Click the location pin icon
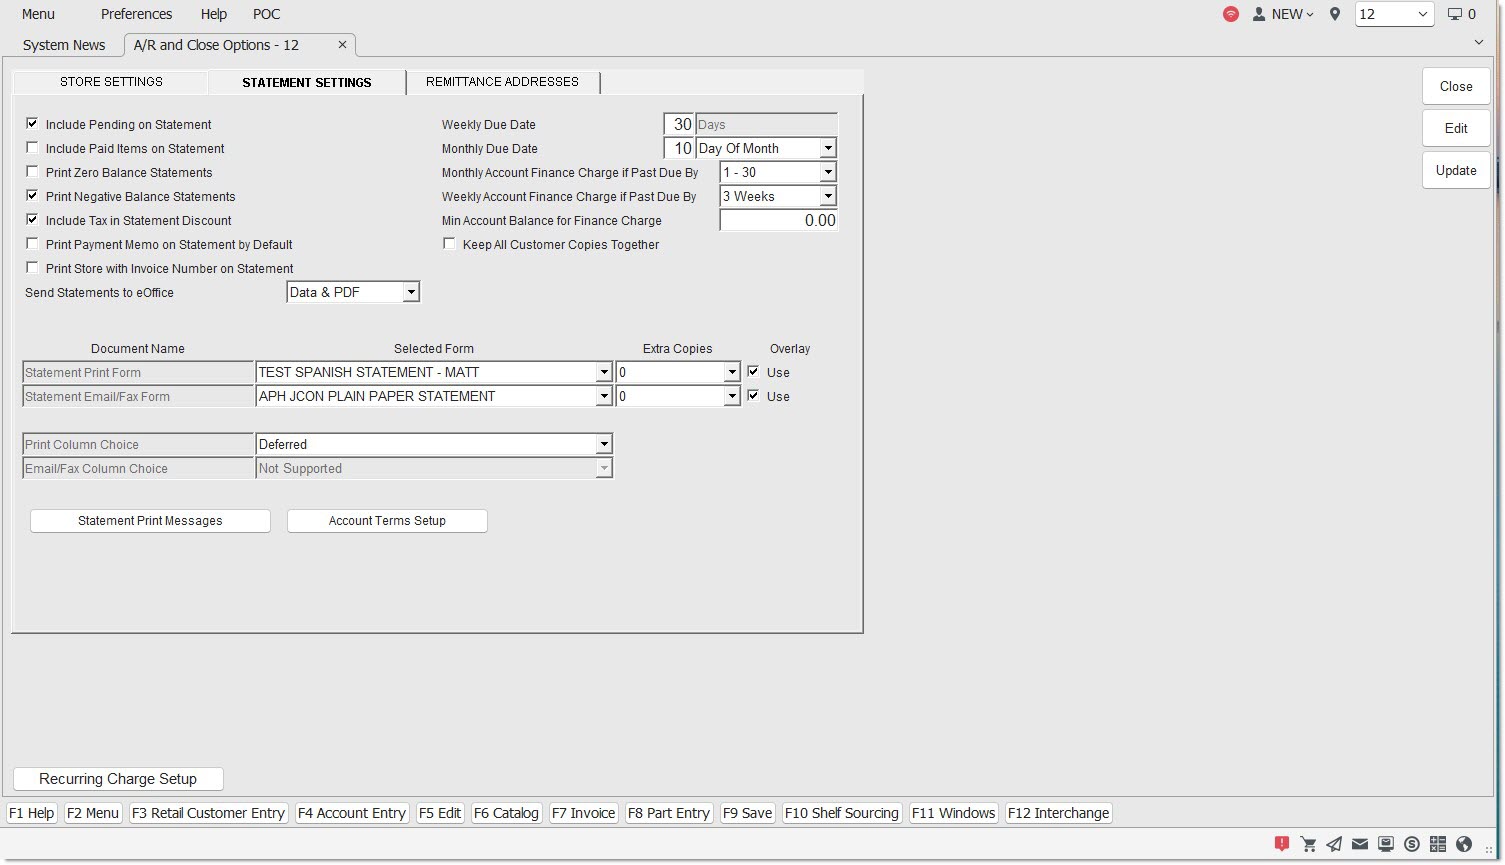This screenshot has width=1505, height=865. tap(1335, 14)
